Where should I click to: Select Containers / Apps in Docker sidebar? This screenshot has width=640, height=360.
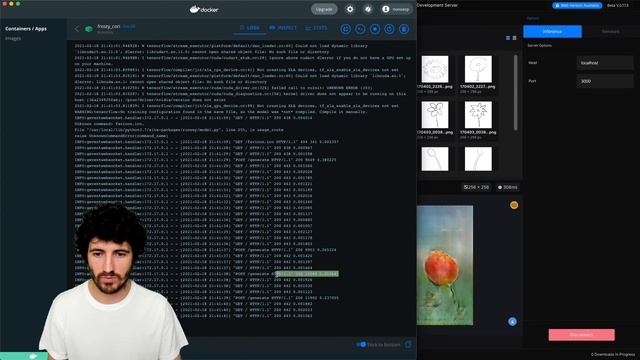pos(26,29)
